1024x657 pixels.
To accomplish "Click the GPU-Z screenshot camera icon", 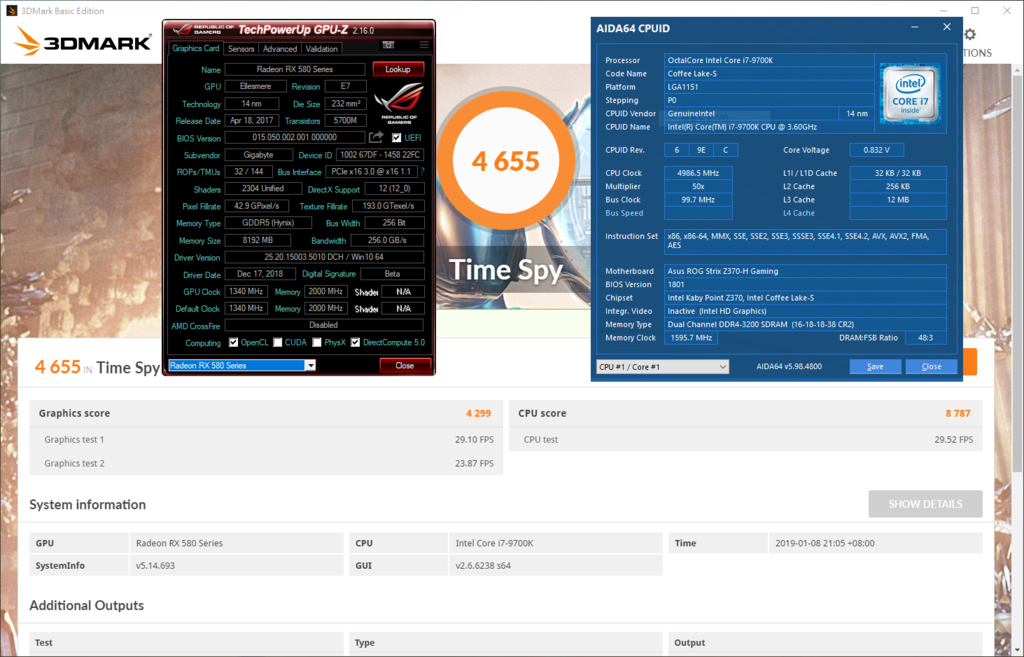I will tap(389, 44).
